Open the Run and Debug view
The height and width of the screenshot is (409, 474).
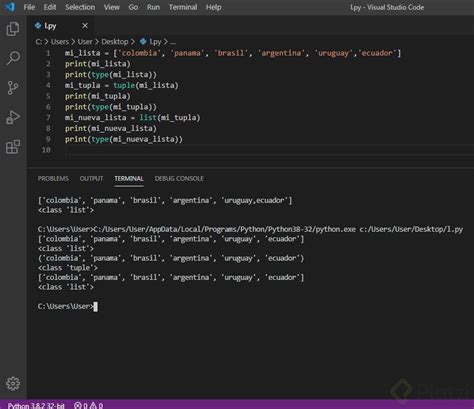[x=13, y=117]
